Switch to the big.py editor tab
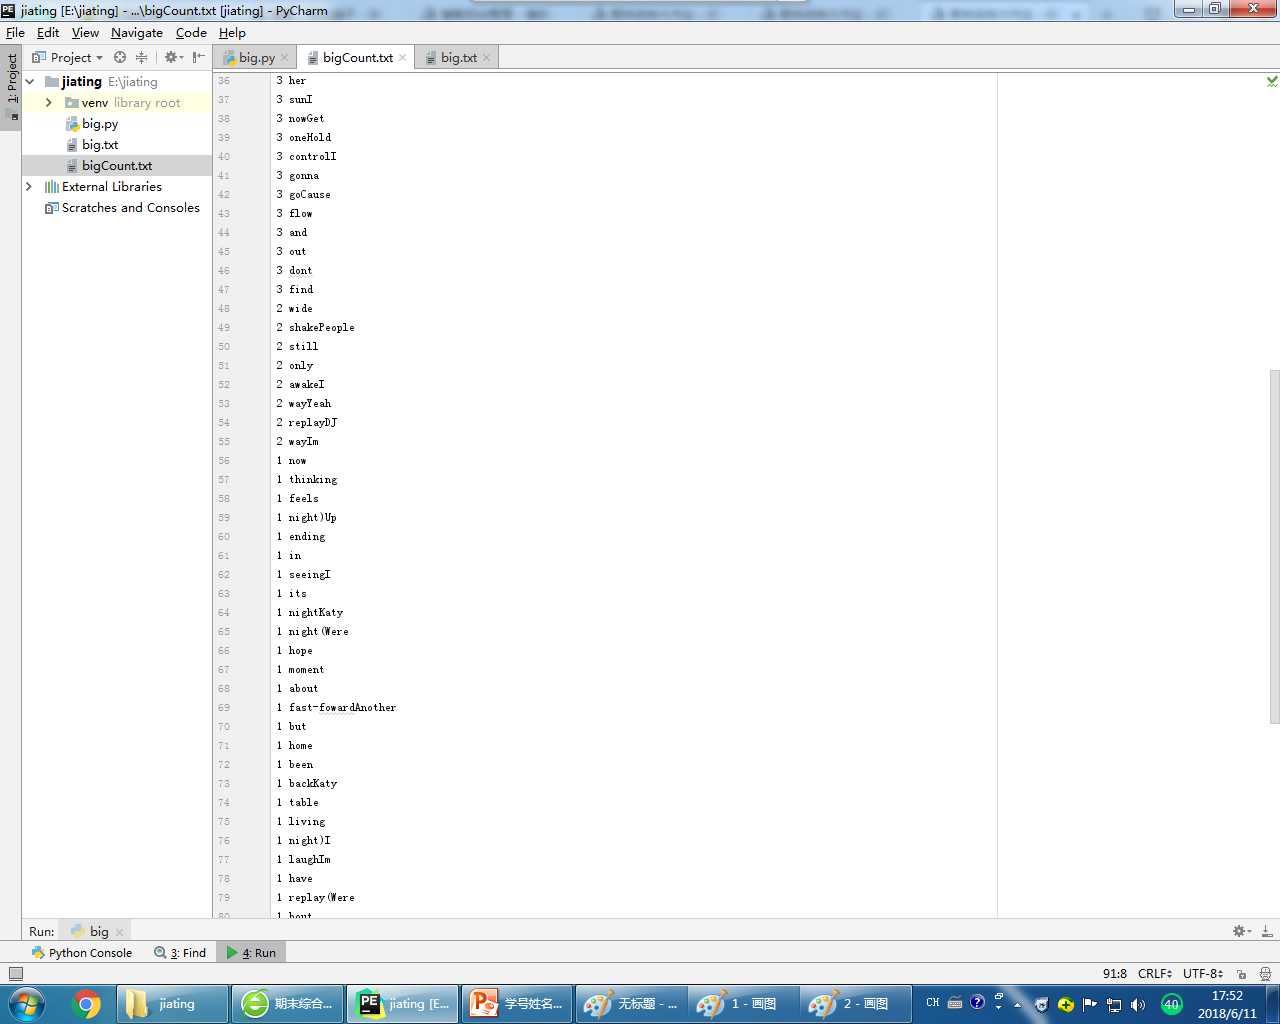This screenshot has height=1024, width=1280. 256,57
